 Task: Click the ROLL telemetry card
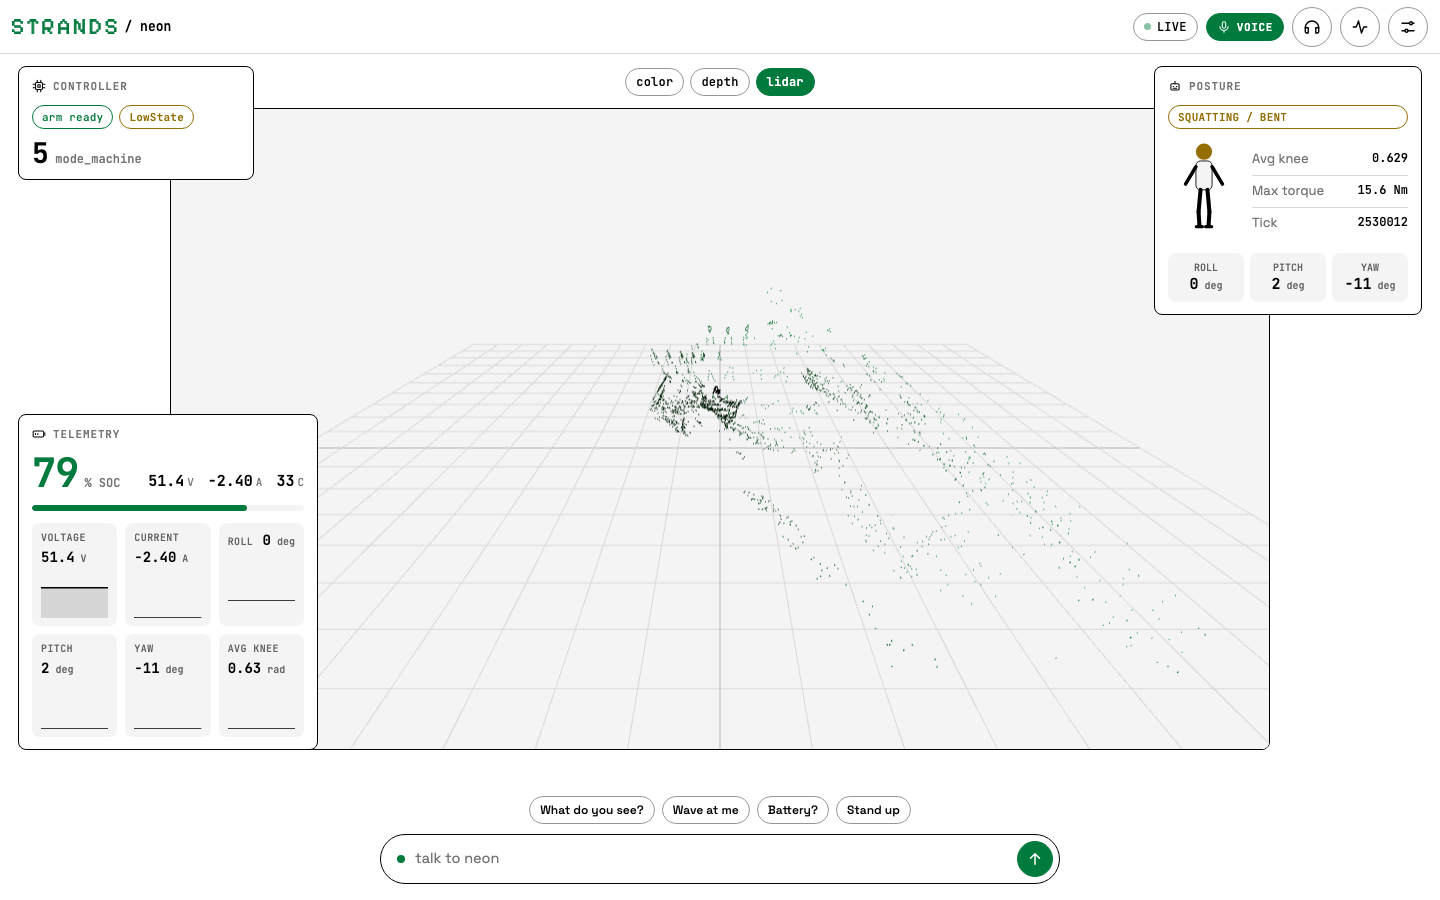(261, 574)
